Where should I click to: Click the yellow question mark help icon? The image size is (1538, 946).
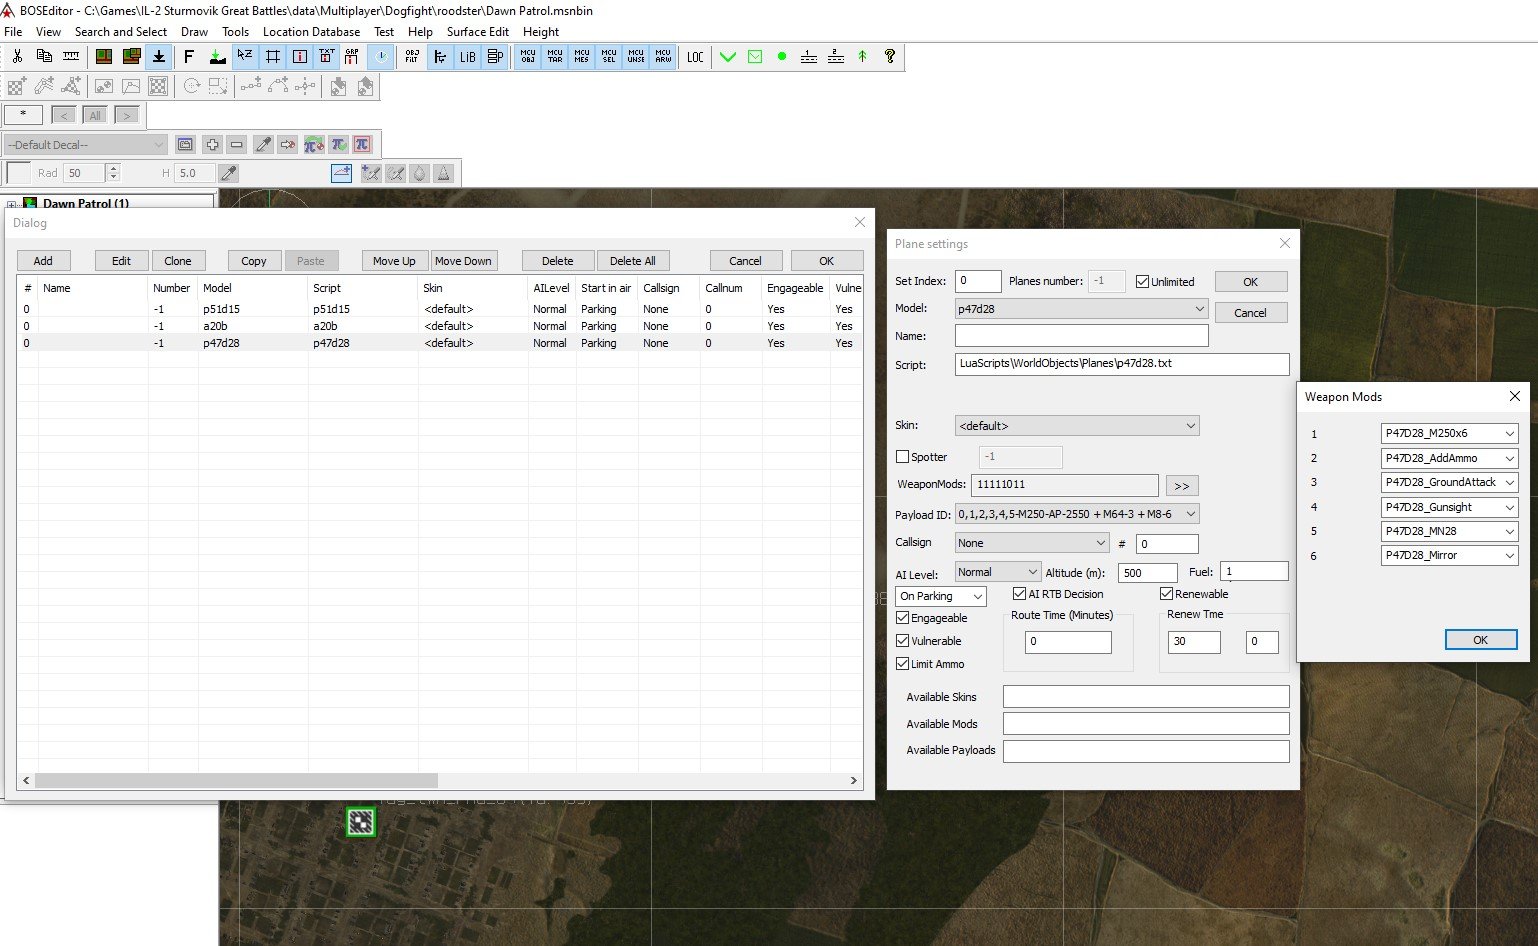pos(890,57)
